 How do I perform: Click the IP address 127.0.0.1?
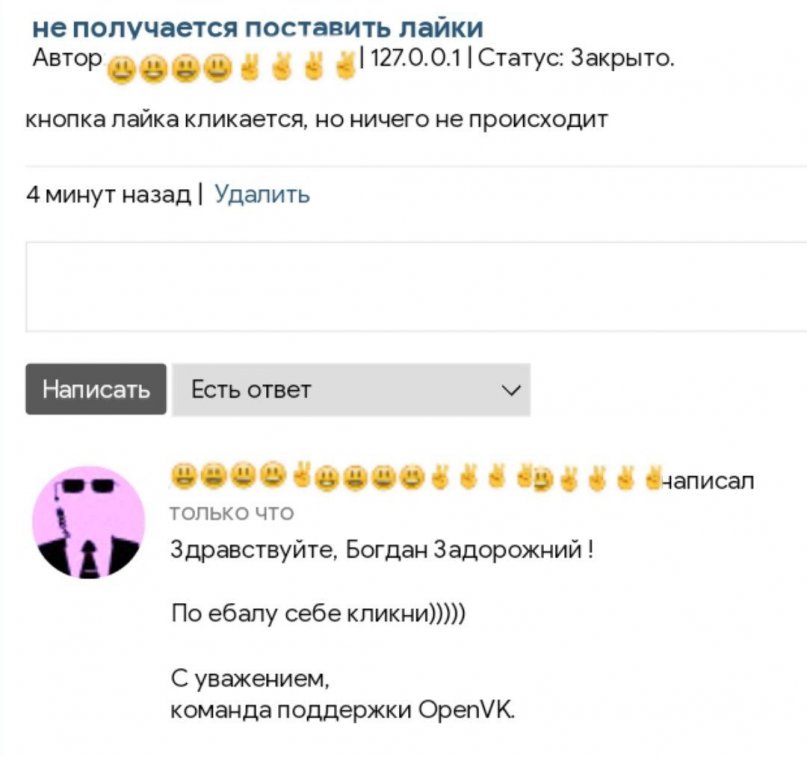(x=415, y=58)
